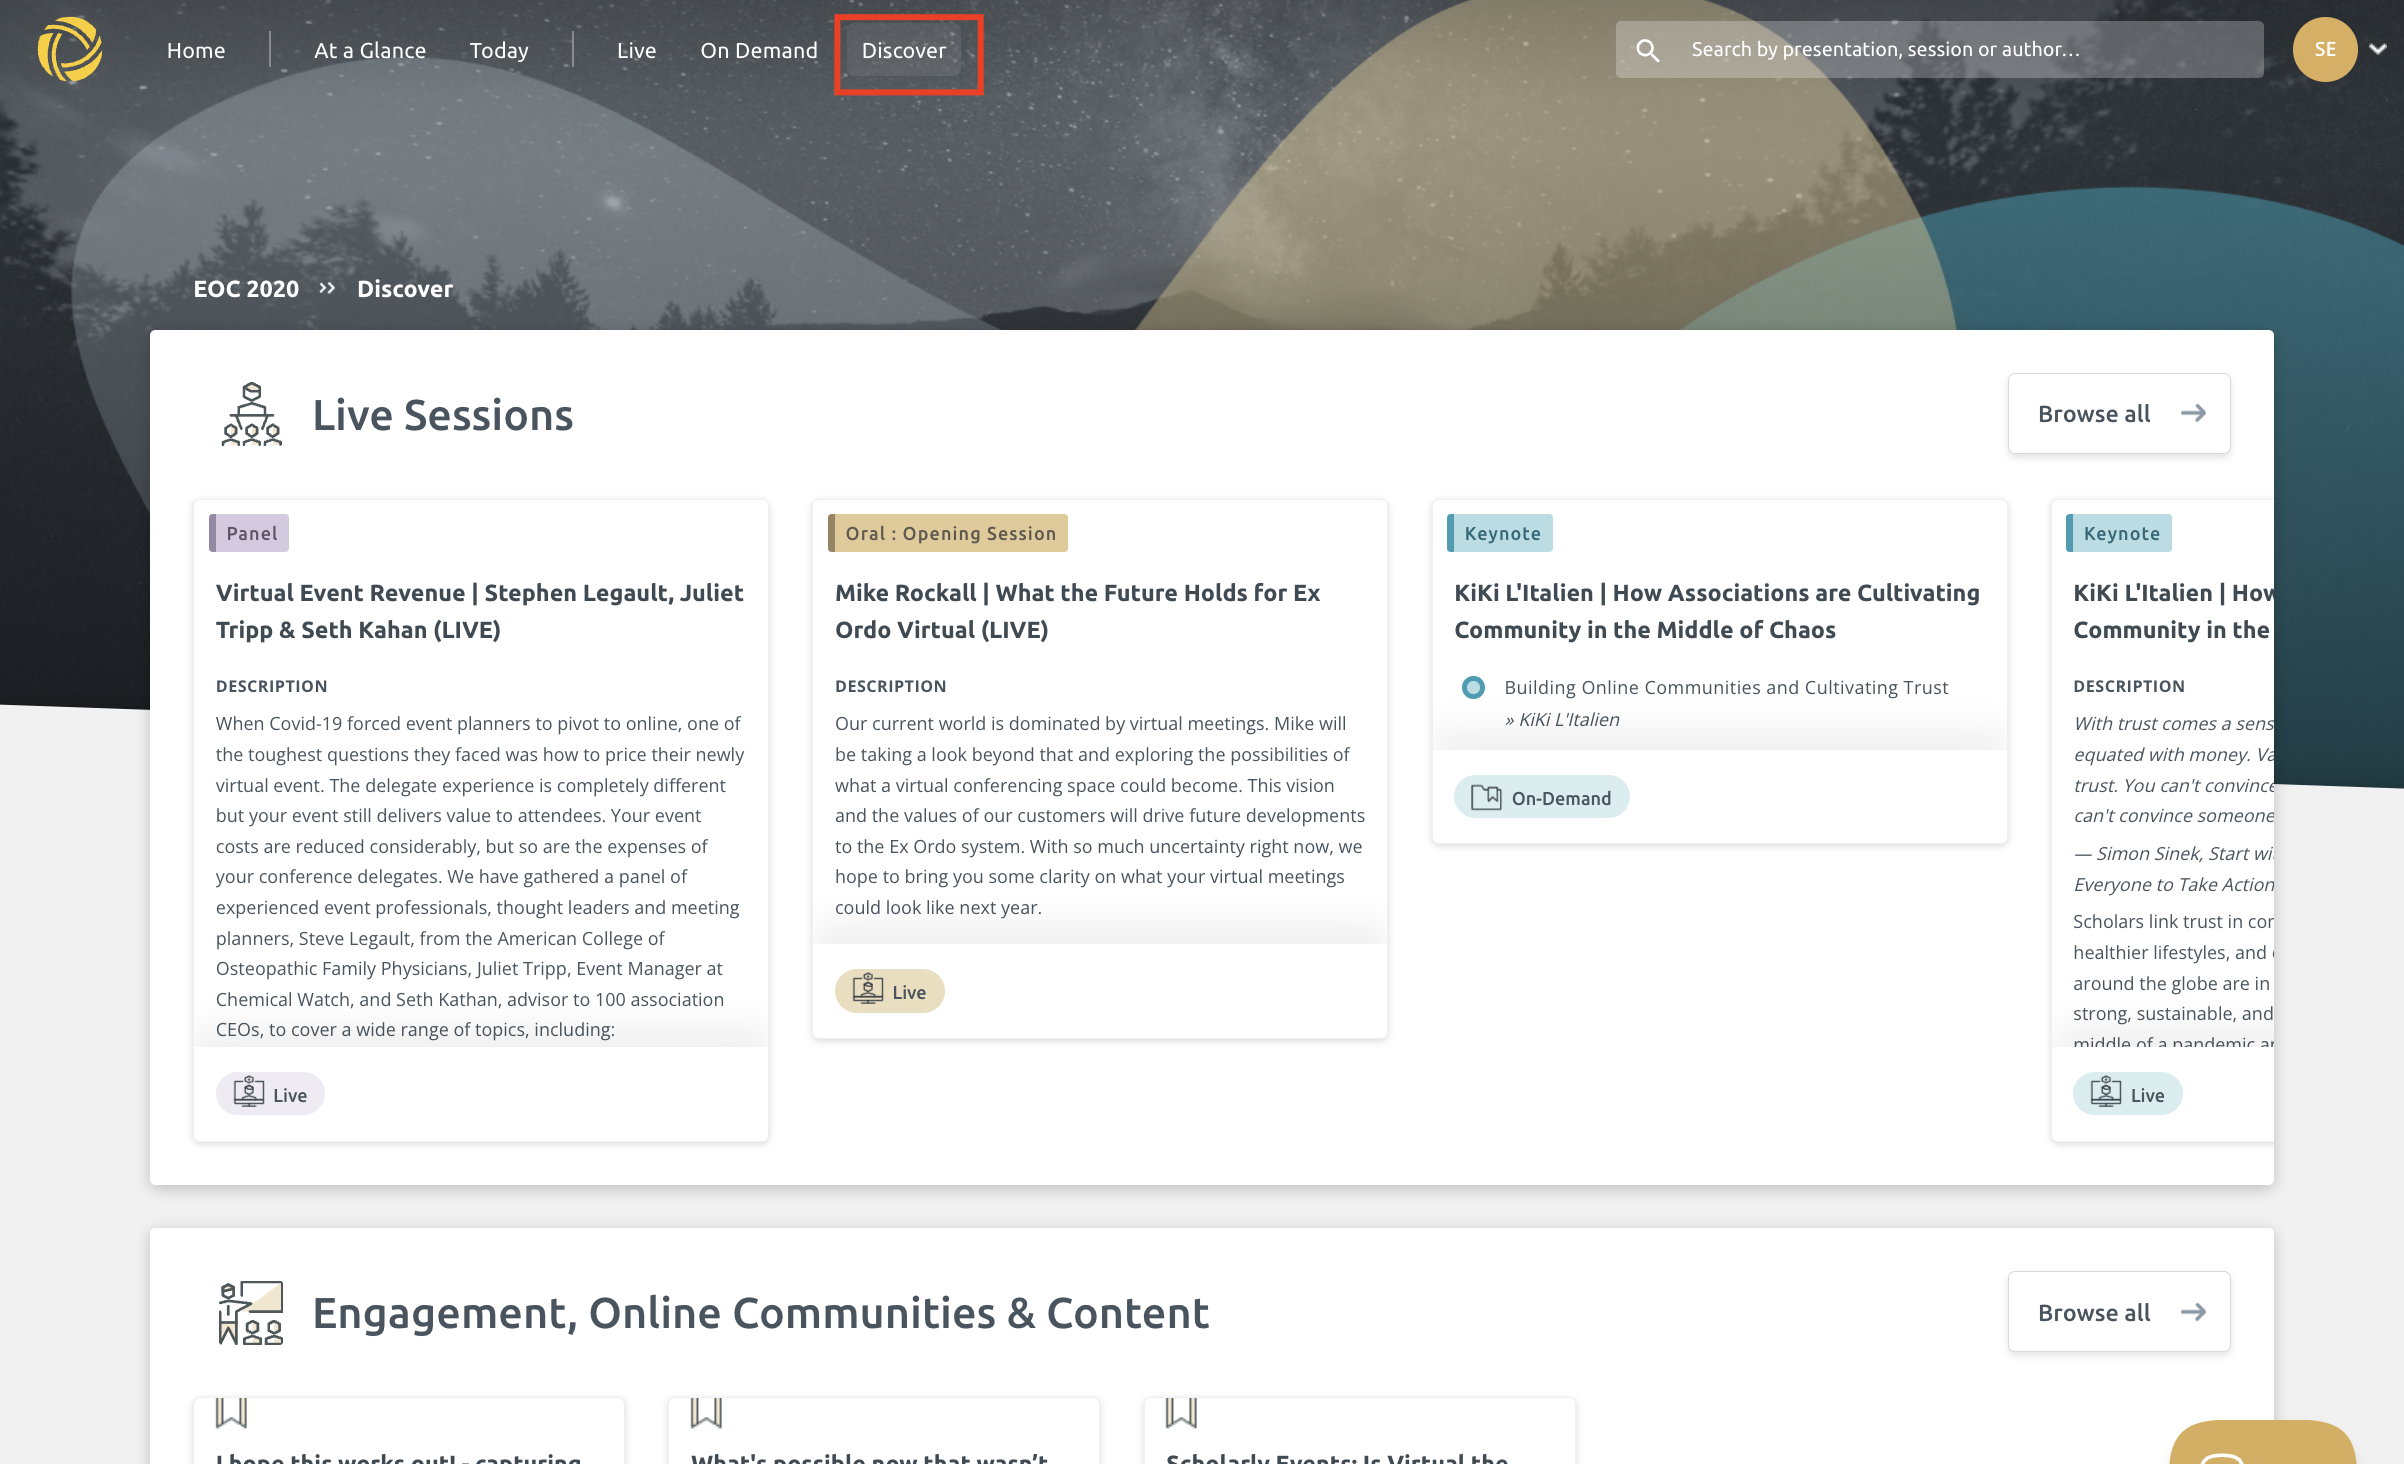The width and height of the screenshot is (2404, 1464).
Task: Click the SE avatar circle
Action: [x=2324, y=48]
